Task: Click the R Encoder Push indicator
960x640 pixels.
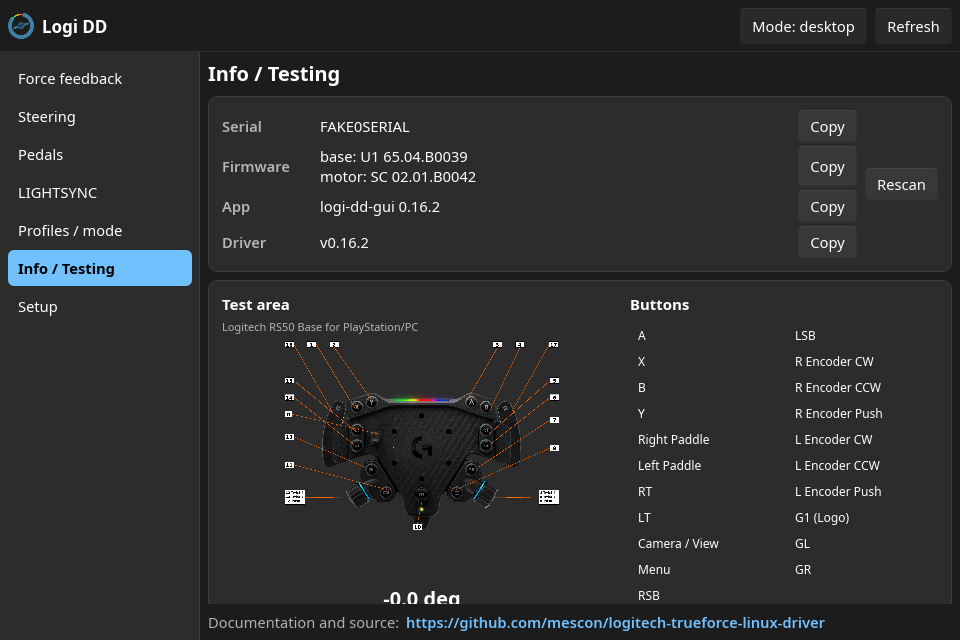Action: (x=838, y=413)
